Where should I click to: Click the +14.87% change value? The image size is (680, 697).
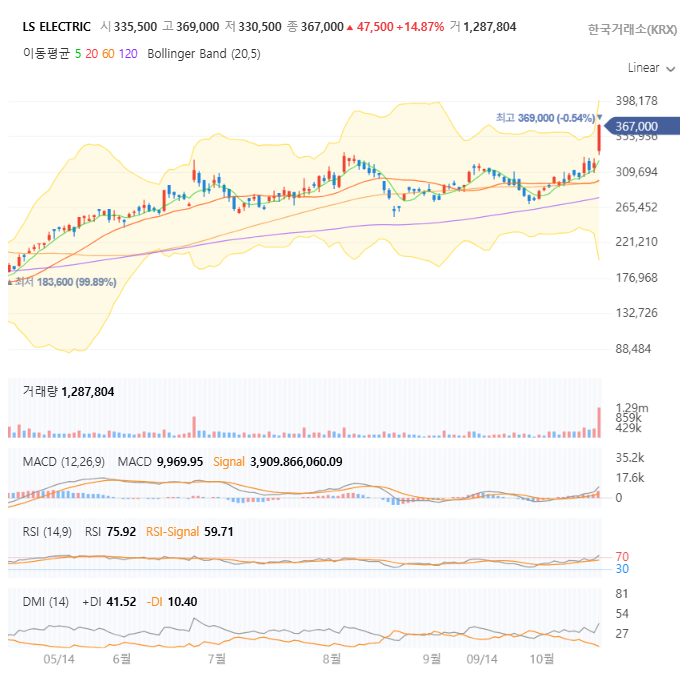pos(420,27)
